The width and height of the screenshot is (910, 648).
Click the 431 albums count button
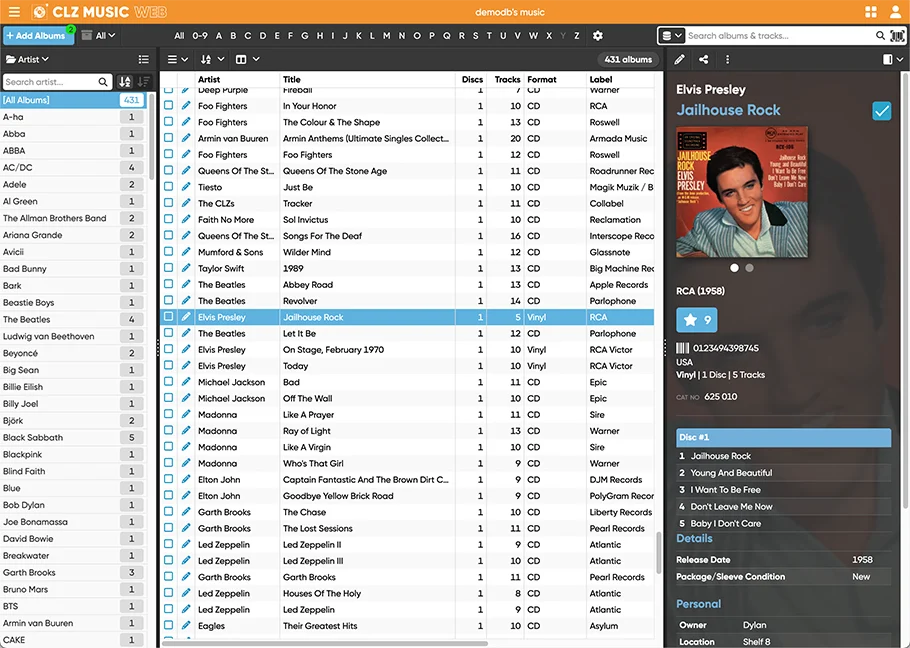628,59
